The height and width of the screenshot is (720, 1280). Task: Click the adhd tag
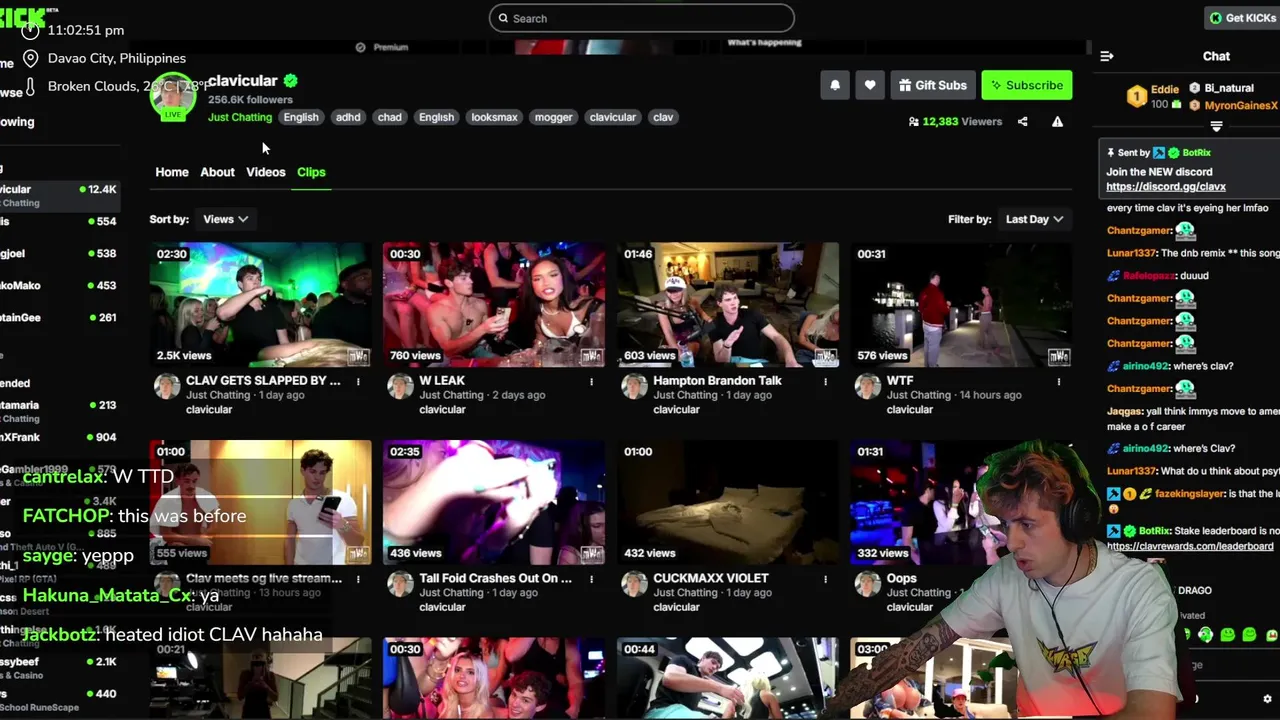348,117
